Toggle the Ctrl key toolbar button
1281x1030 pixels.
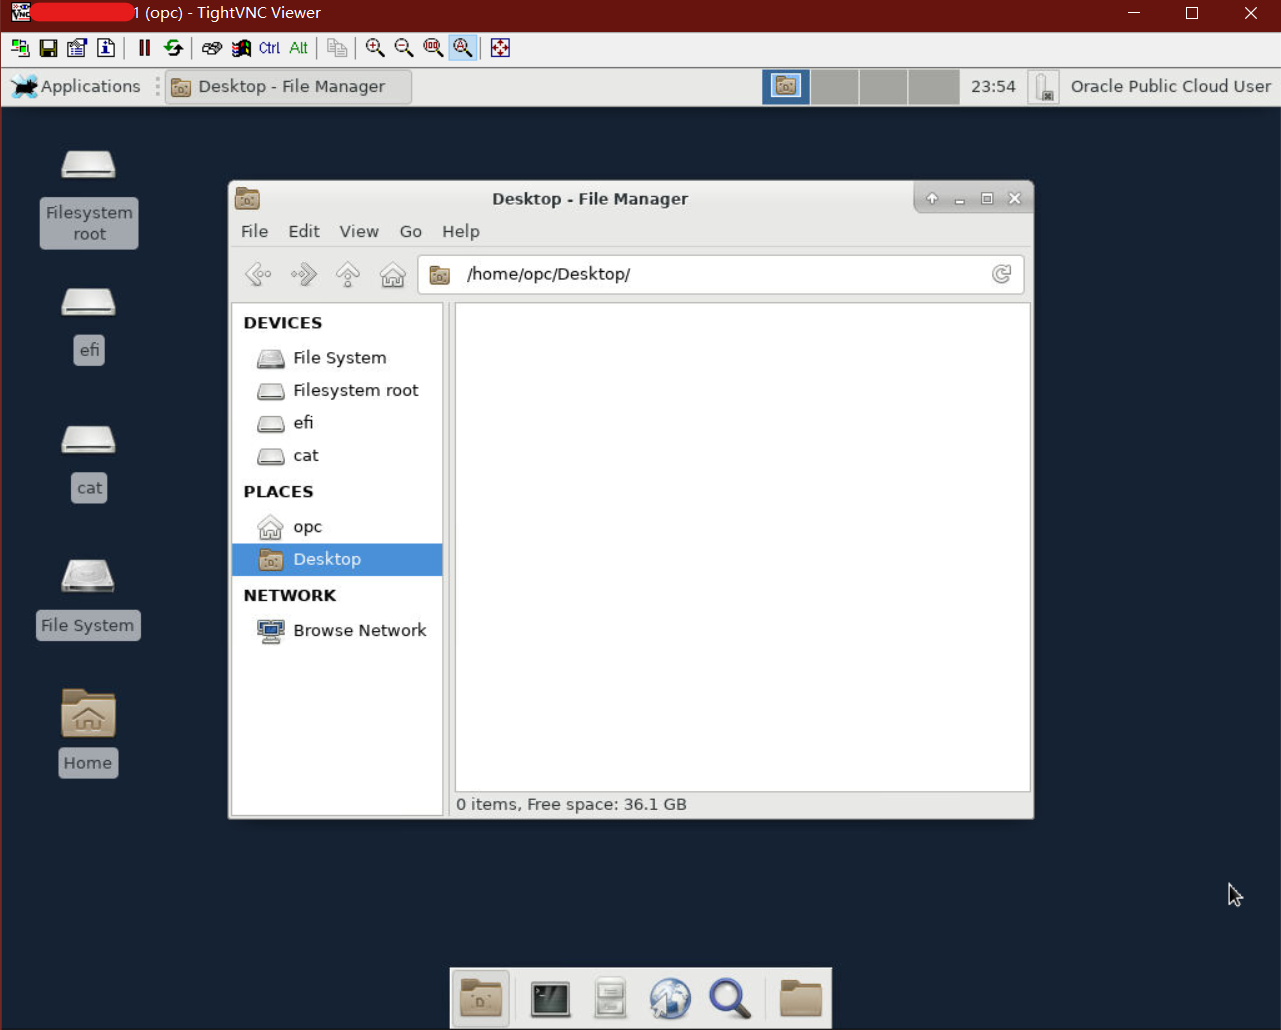click(x=269, y=48)
